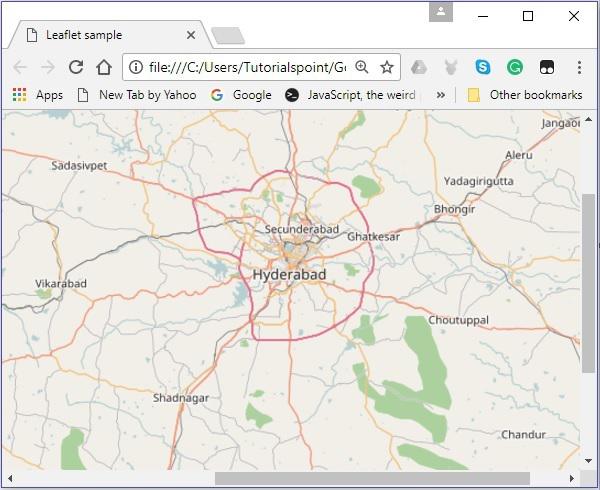600x490 pixels.
Task: Click the Sadasivpet map label
Action: 79,166
